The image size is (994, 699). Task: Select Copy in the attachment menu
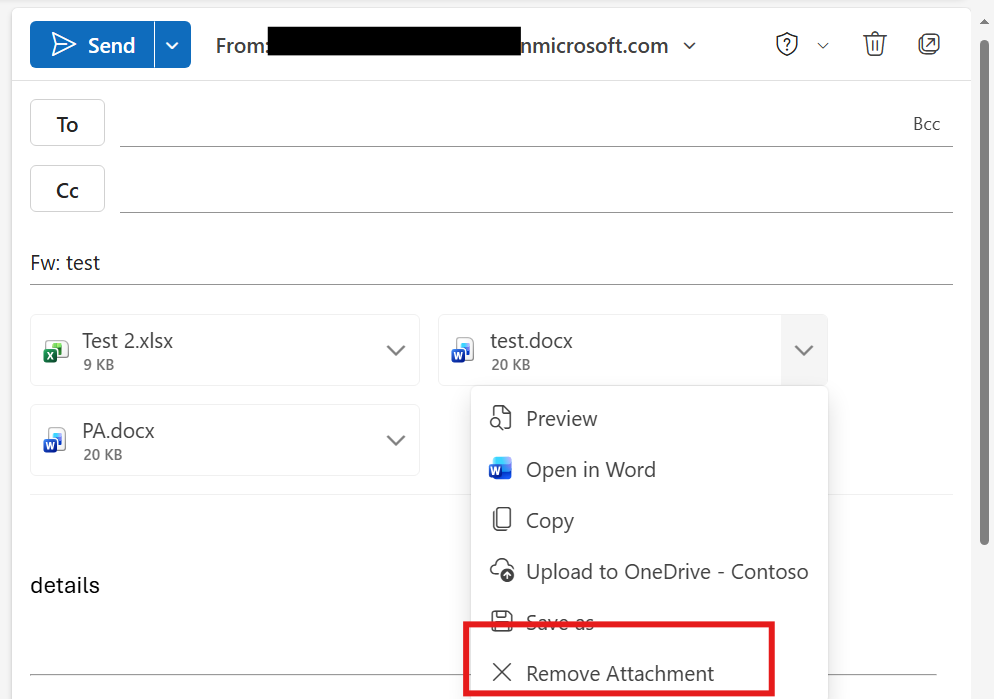[x=649, y=520]
